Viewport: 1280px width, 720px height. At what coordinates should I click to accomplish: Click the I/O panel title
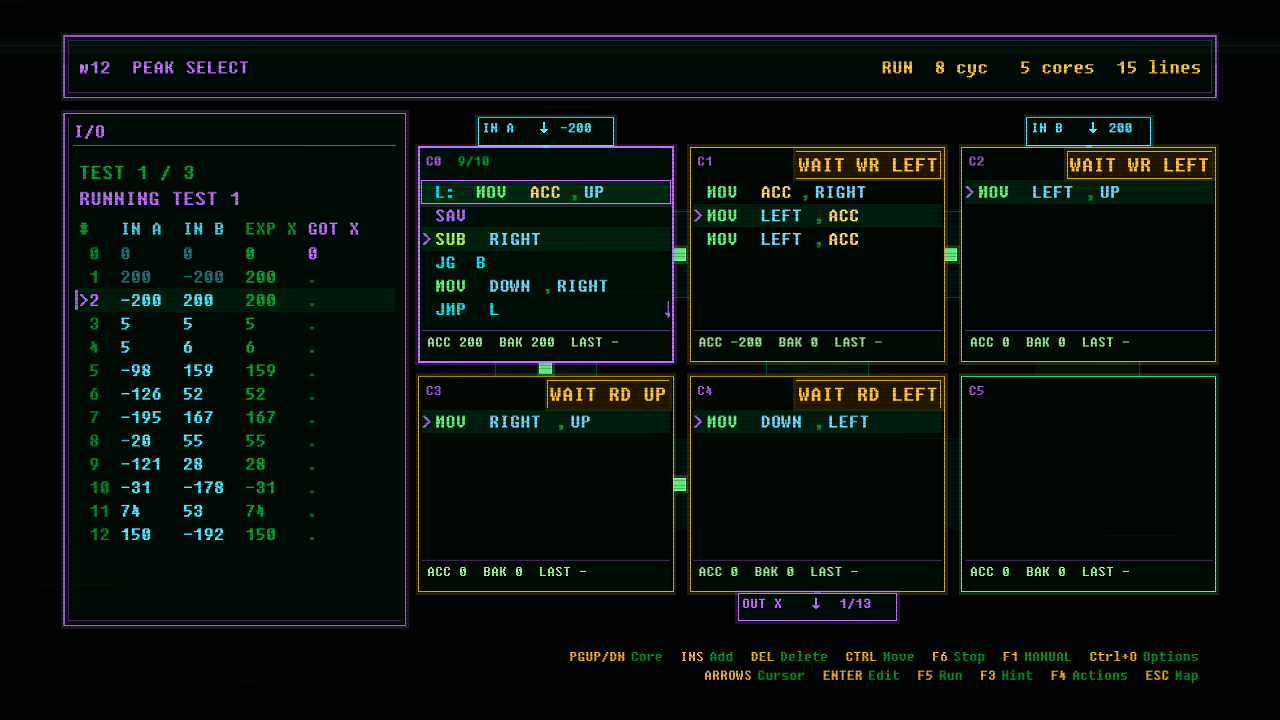[x=90, y=132]
